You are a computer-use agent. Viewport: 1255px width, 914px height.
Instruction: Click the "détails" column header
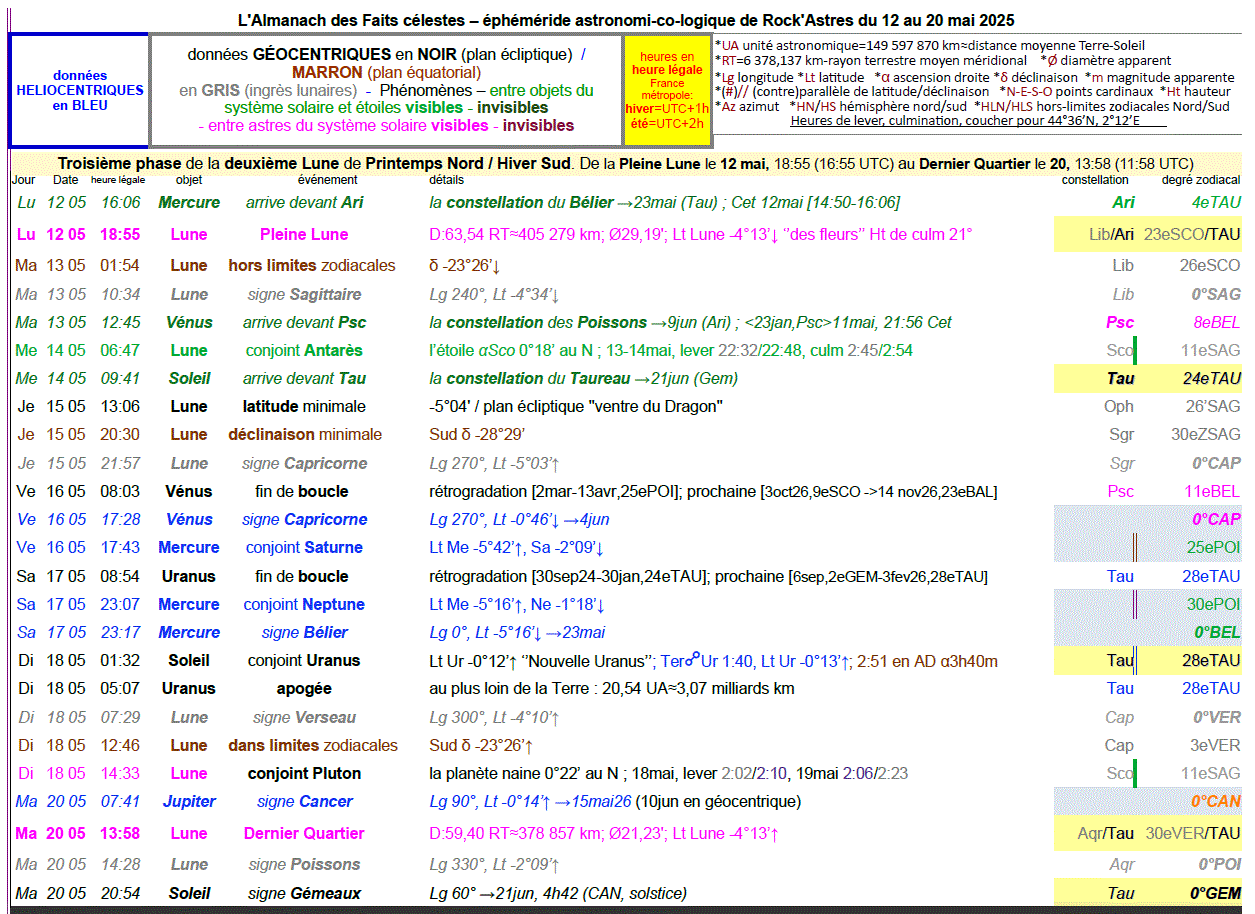tap(446, 180)
